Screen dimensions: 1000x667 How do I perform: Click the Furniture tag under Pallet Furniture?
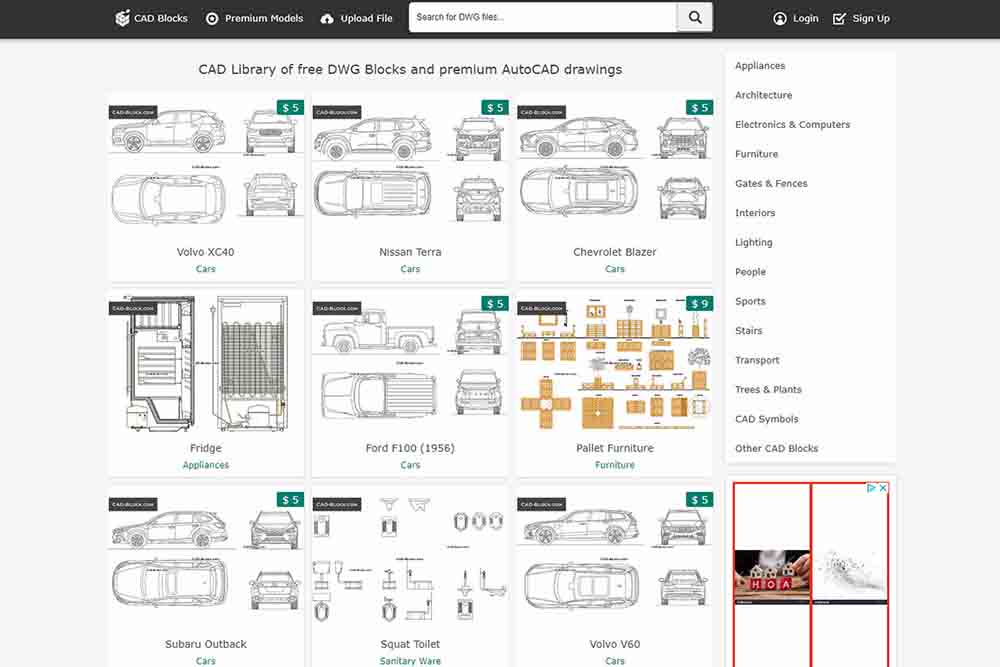615,465
